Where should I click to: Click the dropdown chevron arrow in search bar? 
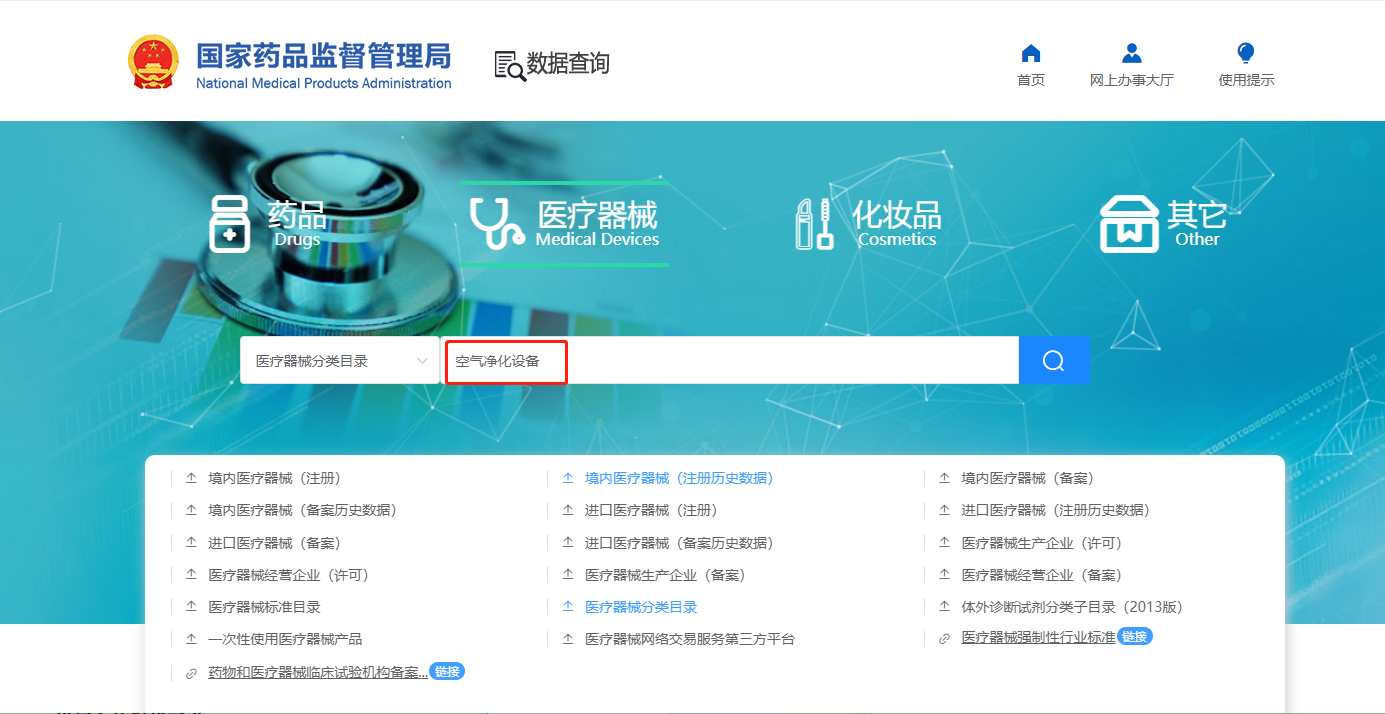click(422, 361)
